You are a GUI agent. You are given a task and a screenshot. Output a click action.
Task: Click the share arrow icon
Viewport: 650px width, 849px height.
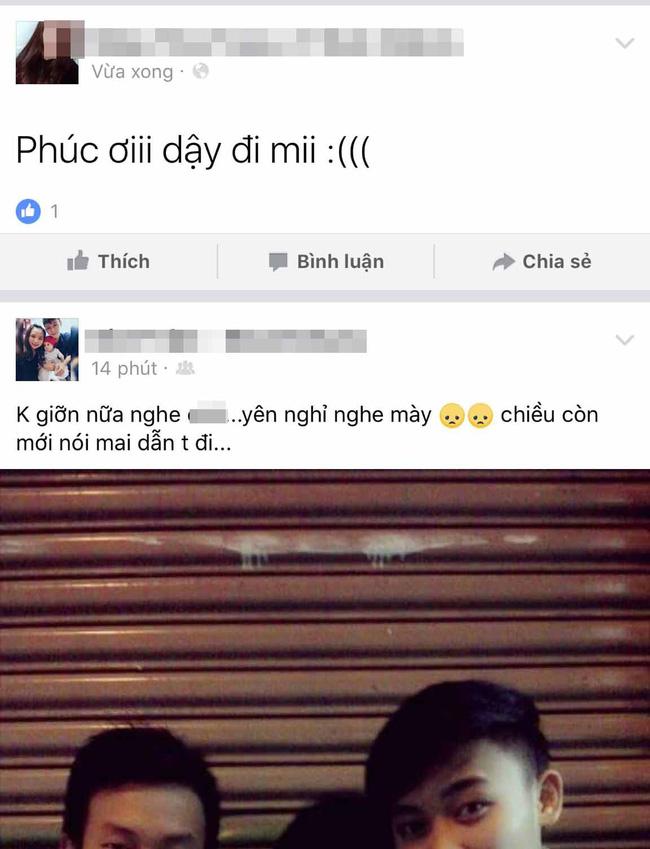503,262
